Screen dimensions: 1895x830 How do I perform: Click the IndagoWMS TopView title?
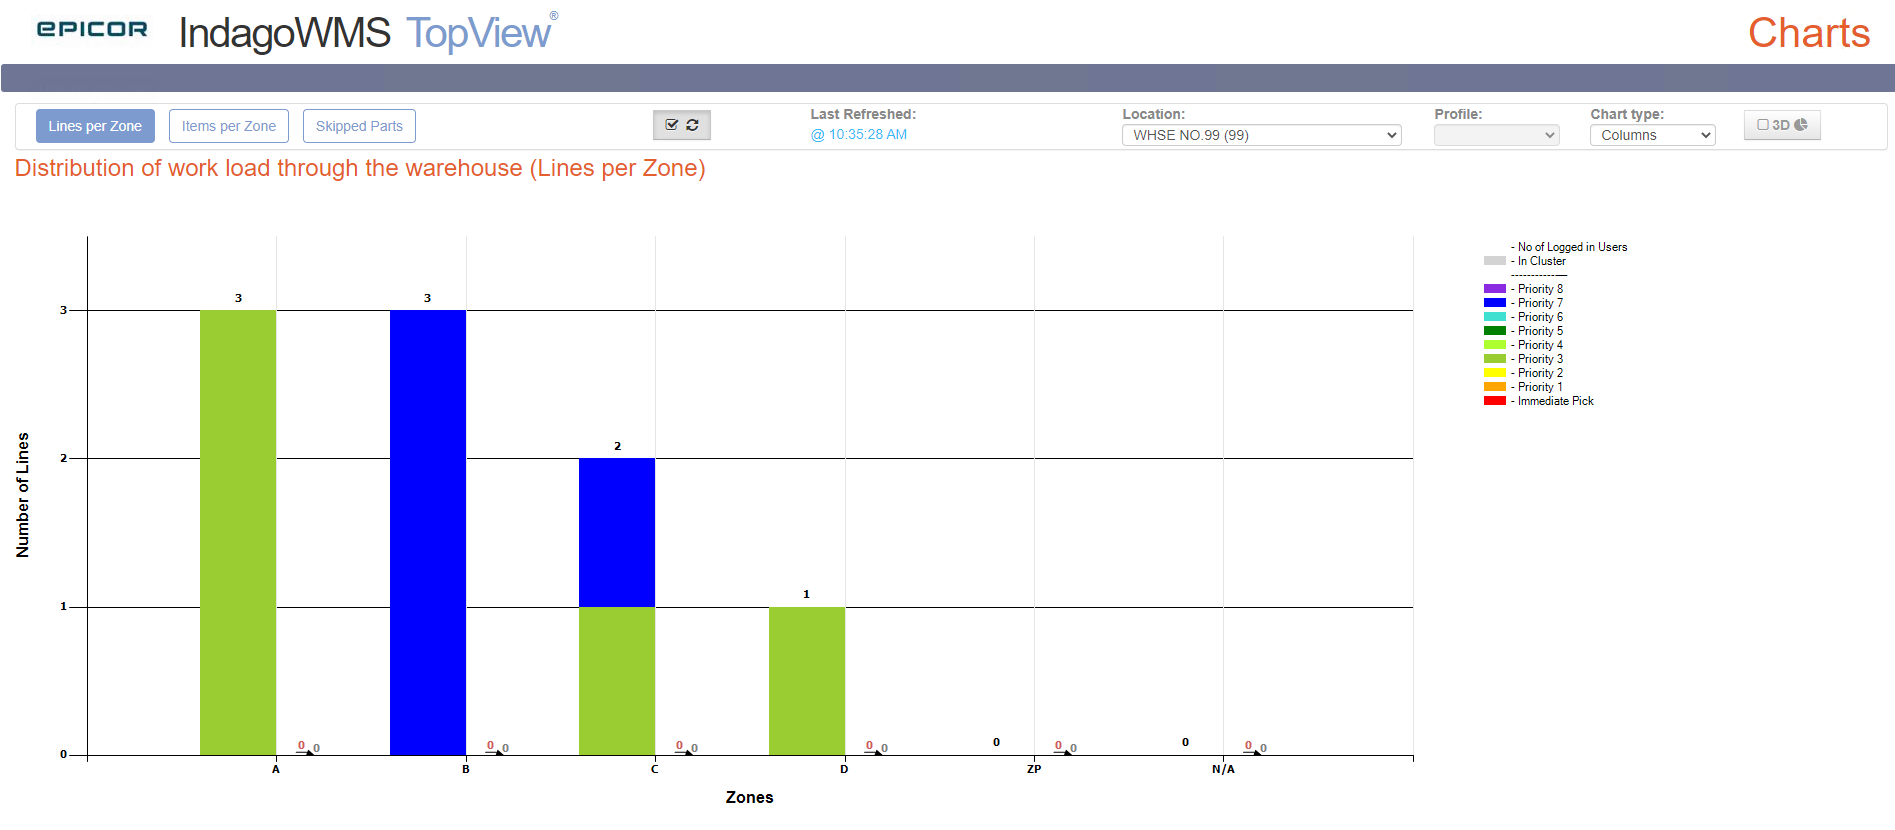click(368, 33)
